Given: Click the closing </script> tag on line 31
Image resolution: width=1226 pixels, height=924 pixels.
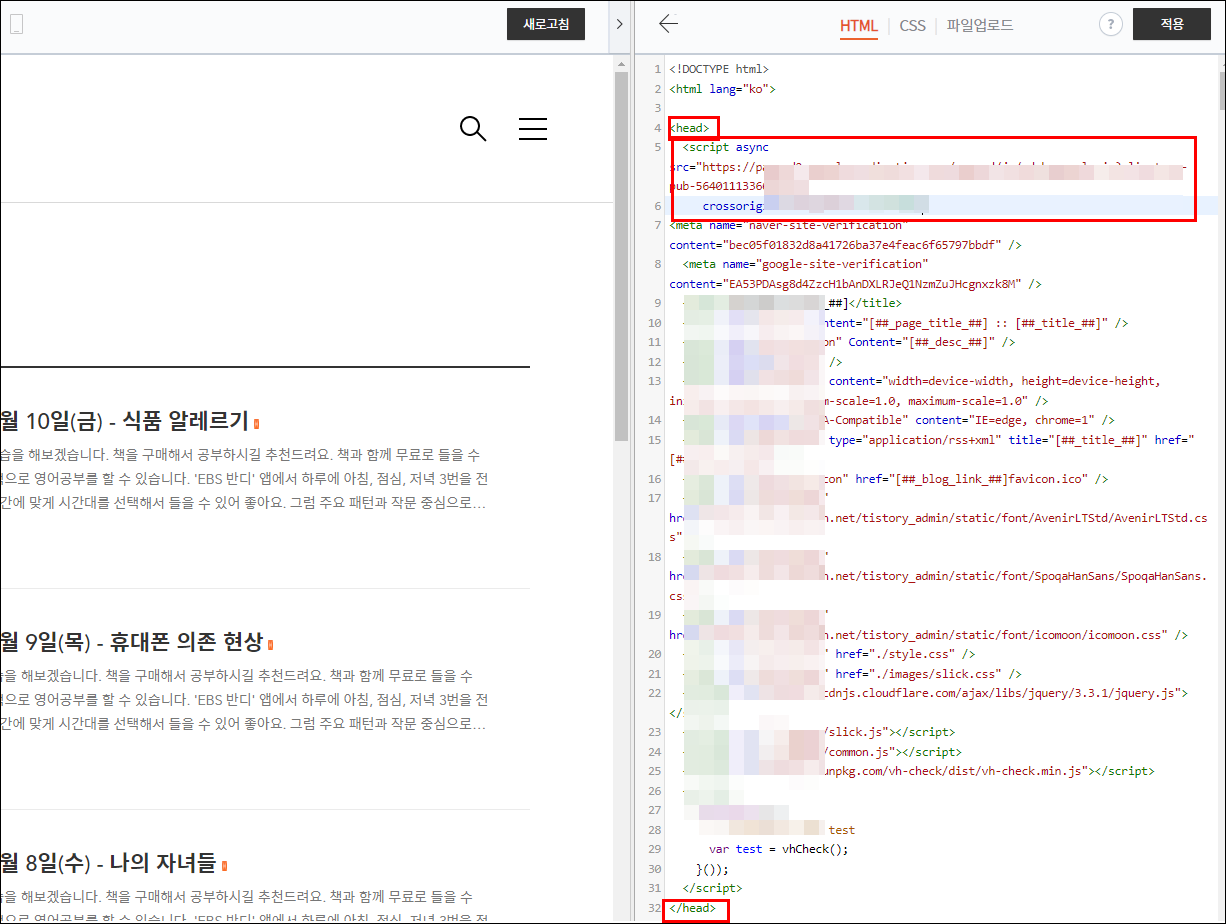Looking at the screenshot, I should click(711, 888).
